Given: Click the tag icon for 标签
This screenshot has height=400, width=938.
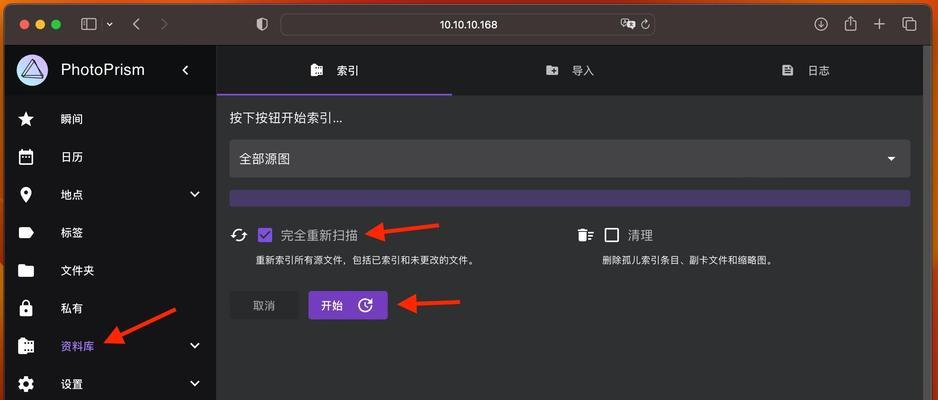Looking at the screenshot, I should (x=26, y=233).
